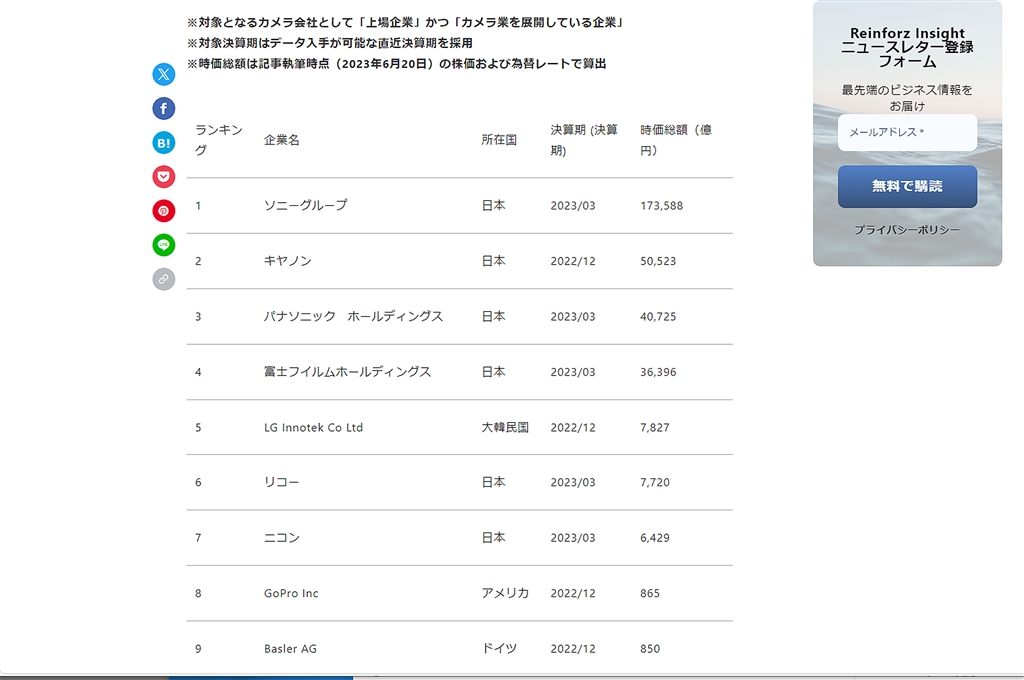Select the ニコン company name
Screen dimensions: 1024x680
(x=281, y=538)
